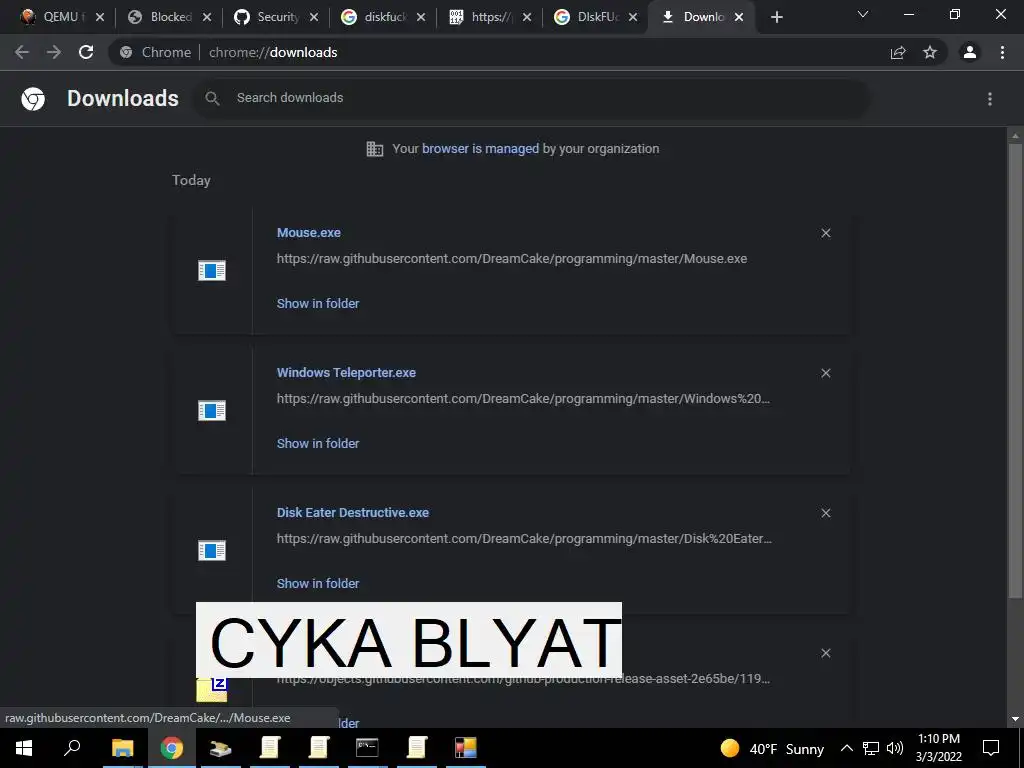Click the Mouse.exe source URL

[512, 259]
